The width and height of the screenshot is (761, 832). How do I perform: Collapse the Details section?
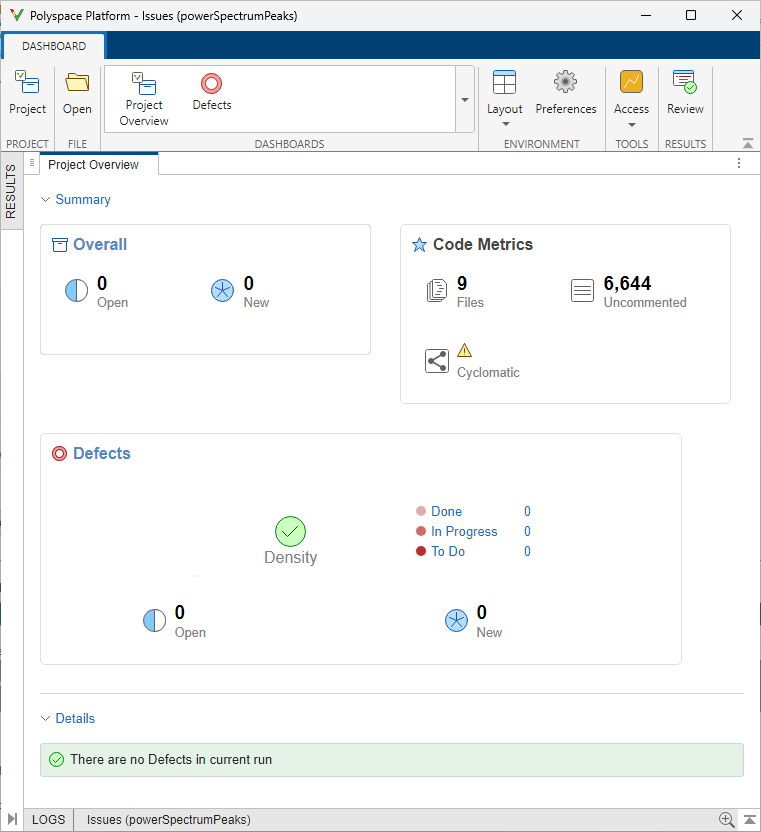(45, 719)
